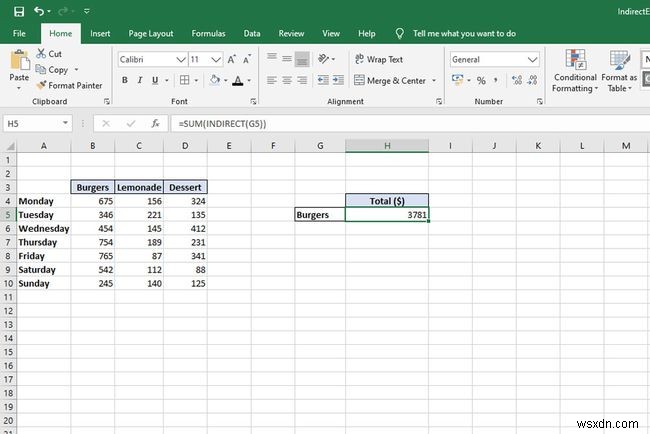Click Increase Font Size icon
Viewport: 650px width, 434px height.
point(231,59)
